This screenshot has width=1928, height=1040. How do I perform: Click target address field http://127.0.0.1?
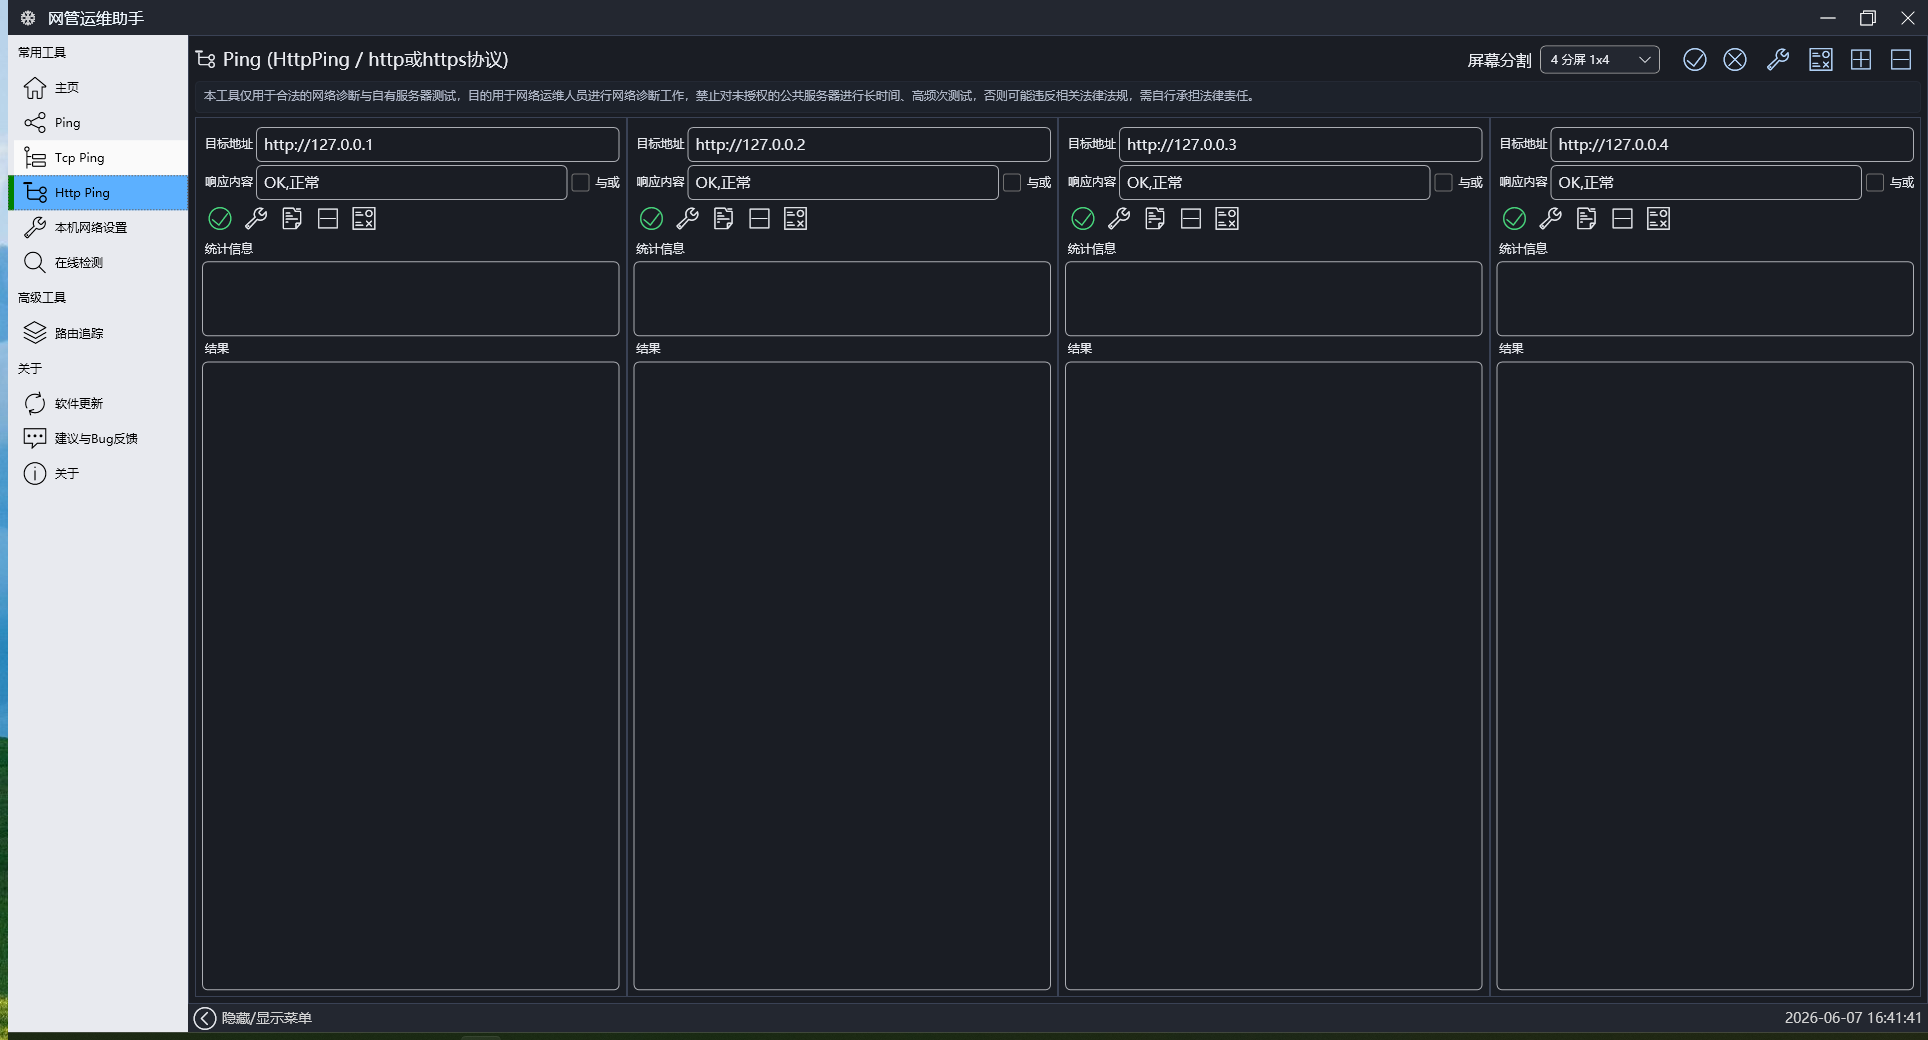(x=438, y=144)
